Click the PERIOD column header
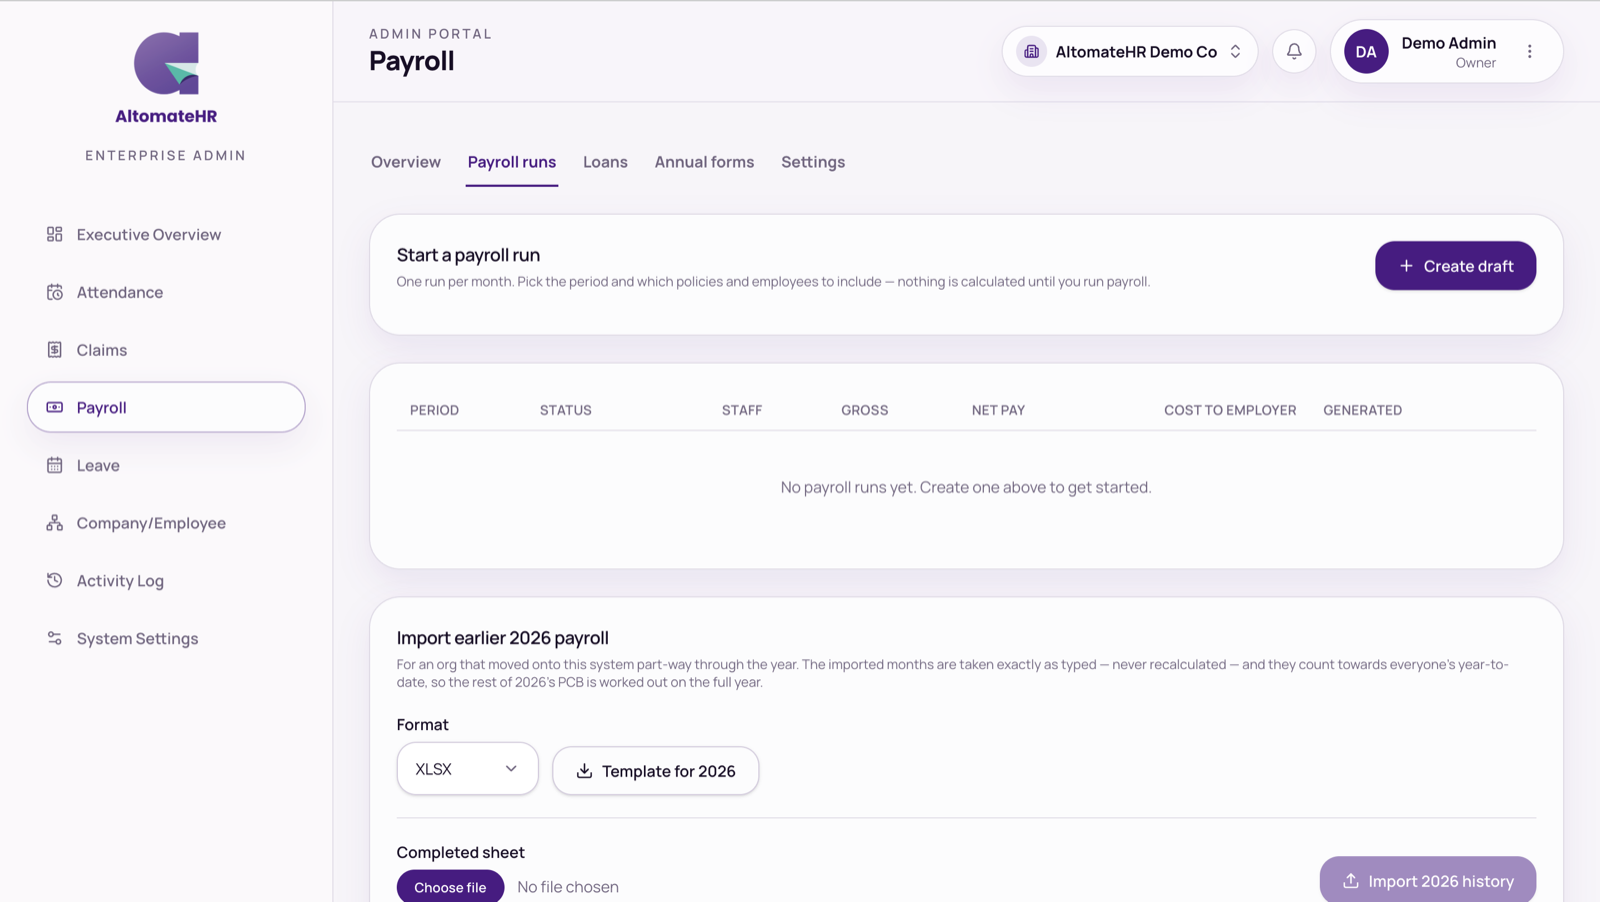This screenshot has height=902, width=1600. (x=434, y=410)
